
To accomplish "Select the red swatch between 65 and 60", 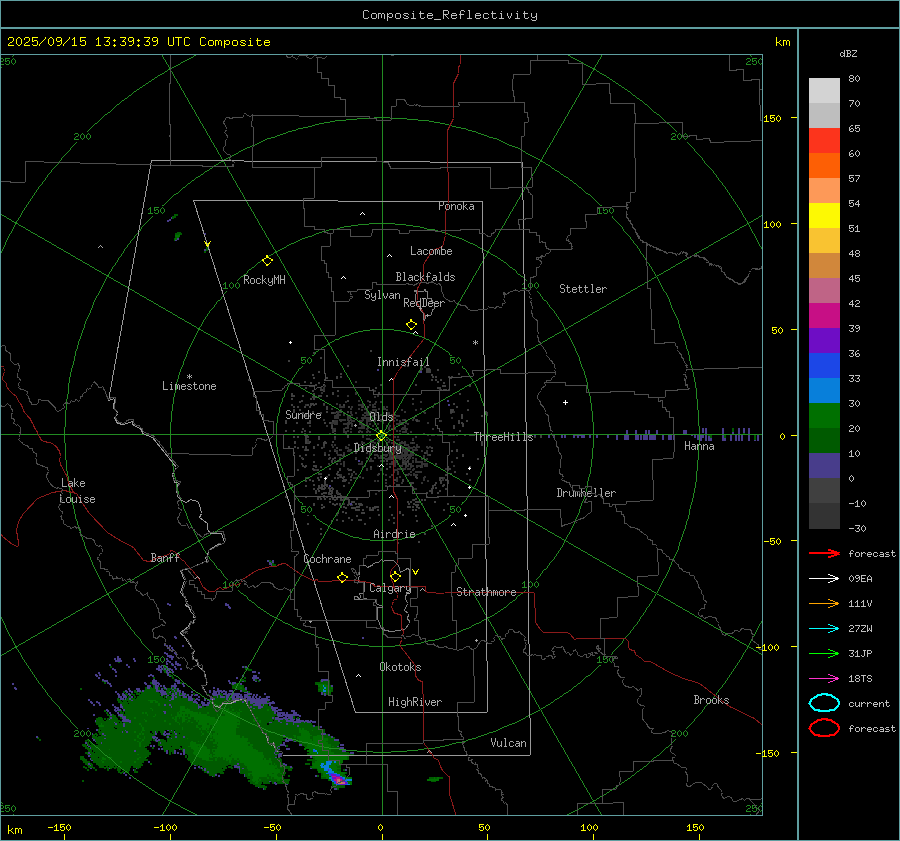I will [824, 141].
